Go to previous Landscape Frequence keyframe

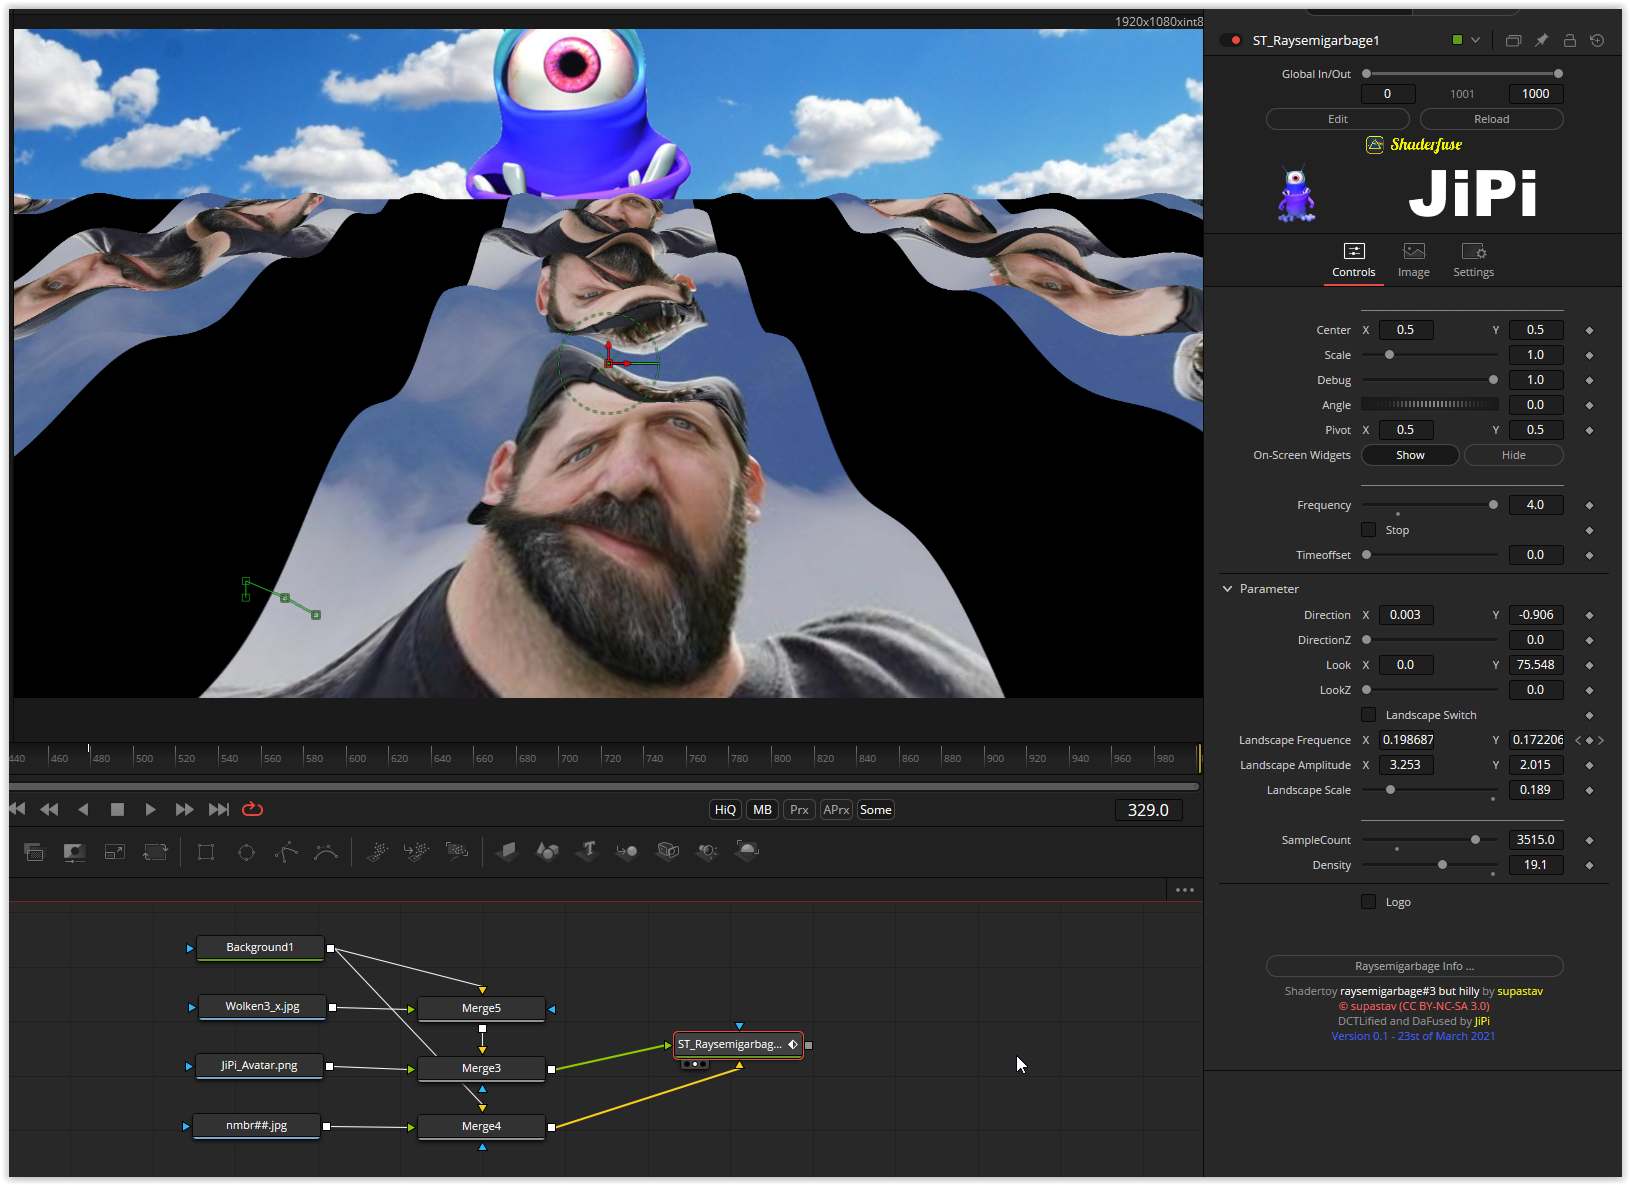tap(1578, 741)
